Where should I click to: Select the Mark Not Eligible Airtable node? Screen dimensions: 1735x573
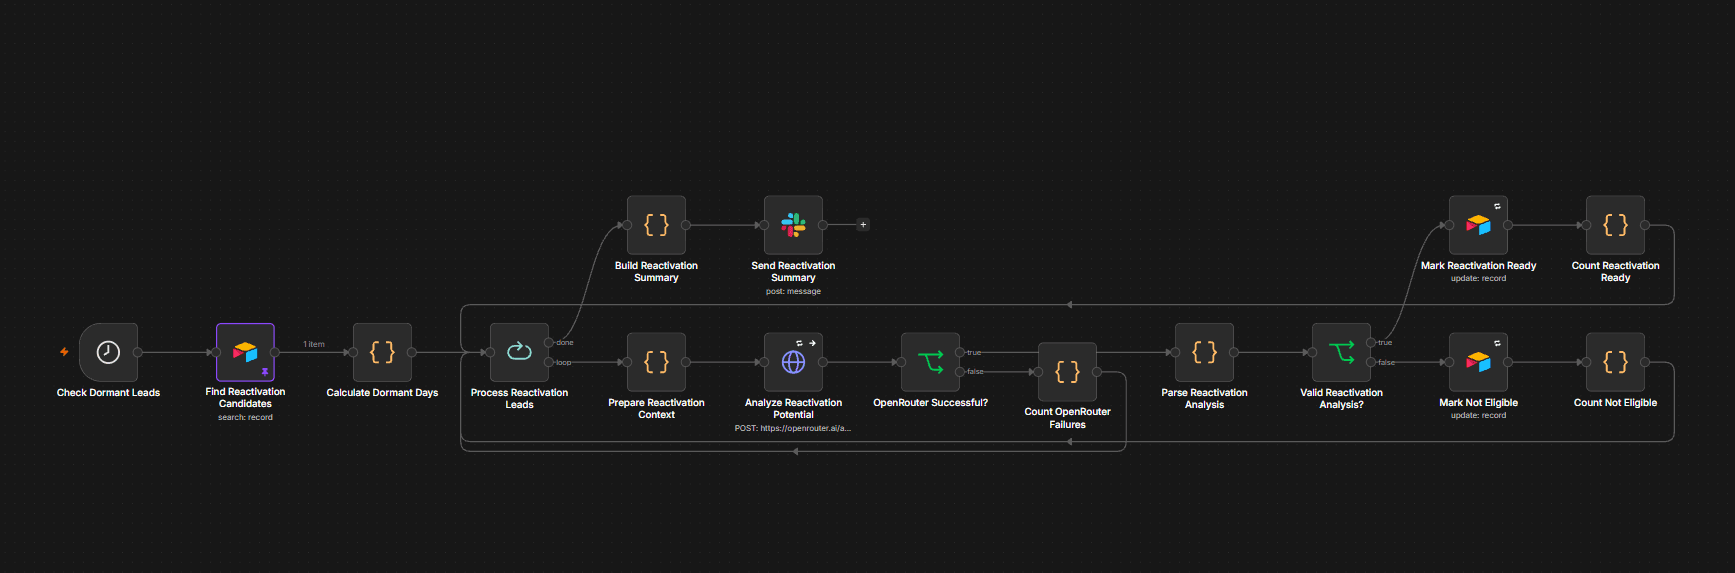[x=1478, y=362]
